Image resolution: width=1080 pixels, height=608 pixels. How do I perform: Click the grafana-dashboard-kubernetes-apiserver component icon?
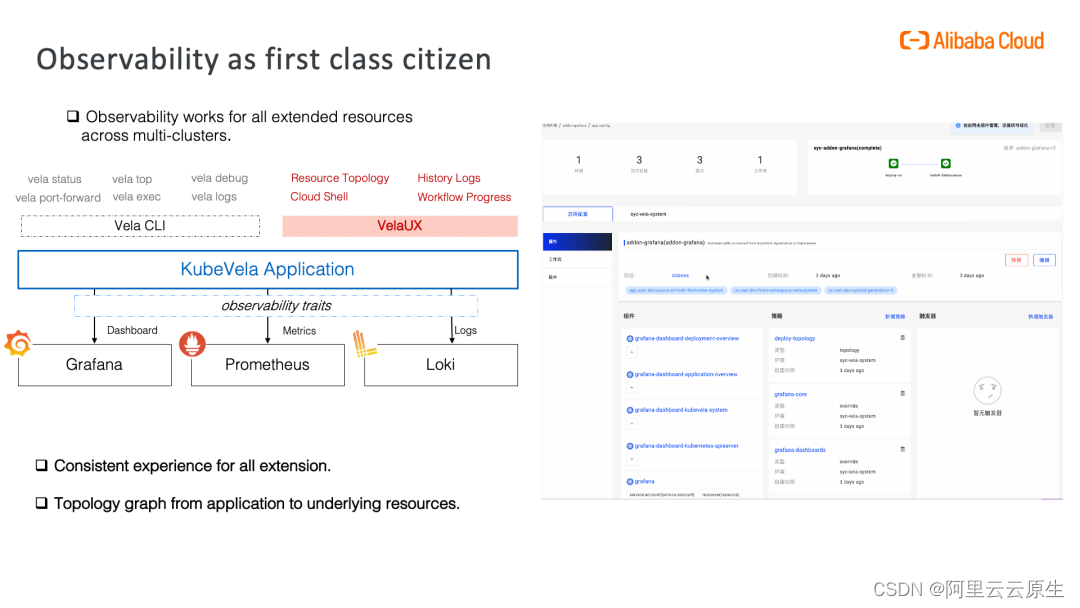[630, 446]
